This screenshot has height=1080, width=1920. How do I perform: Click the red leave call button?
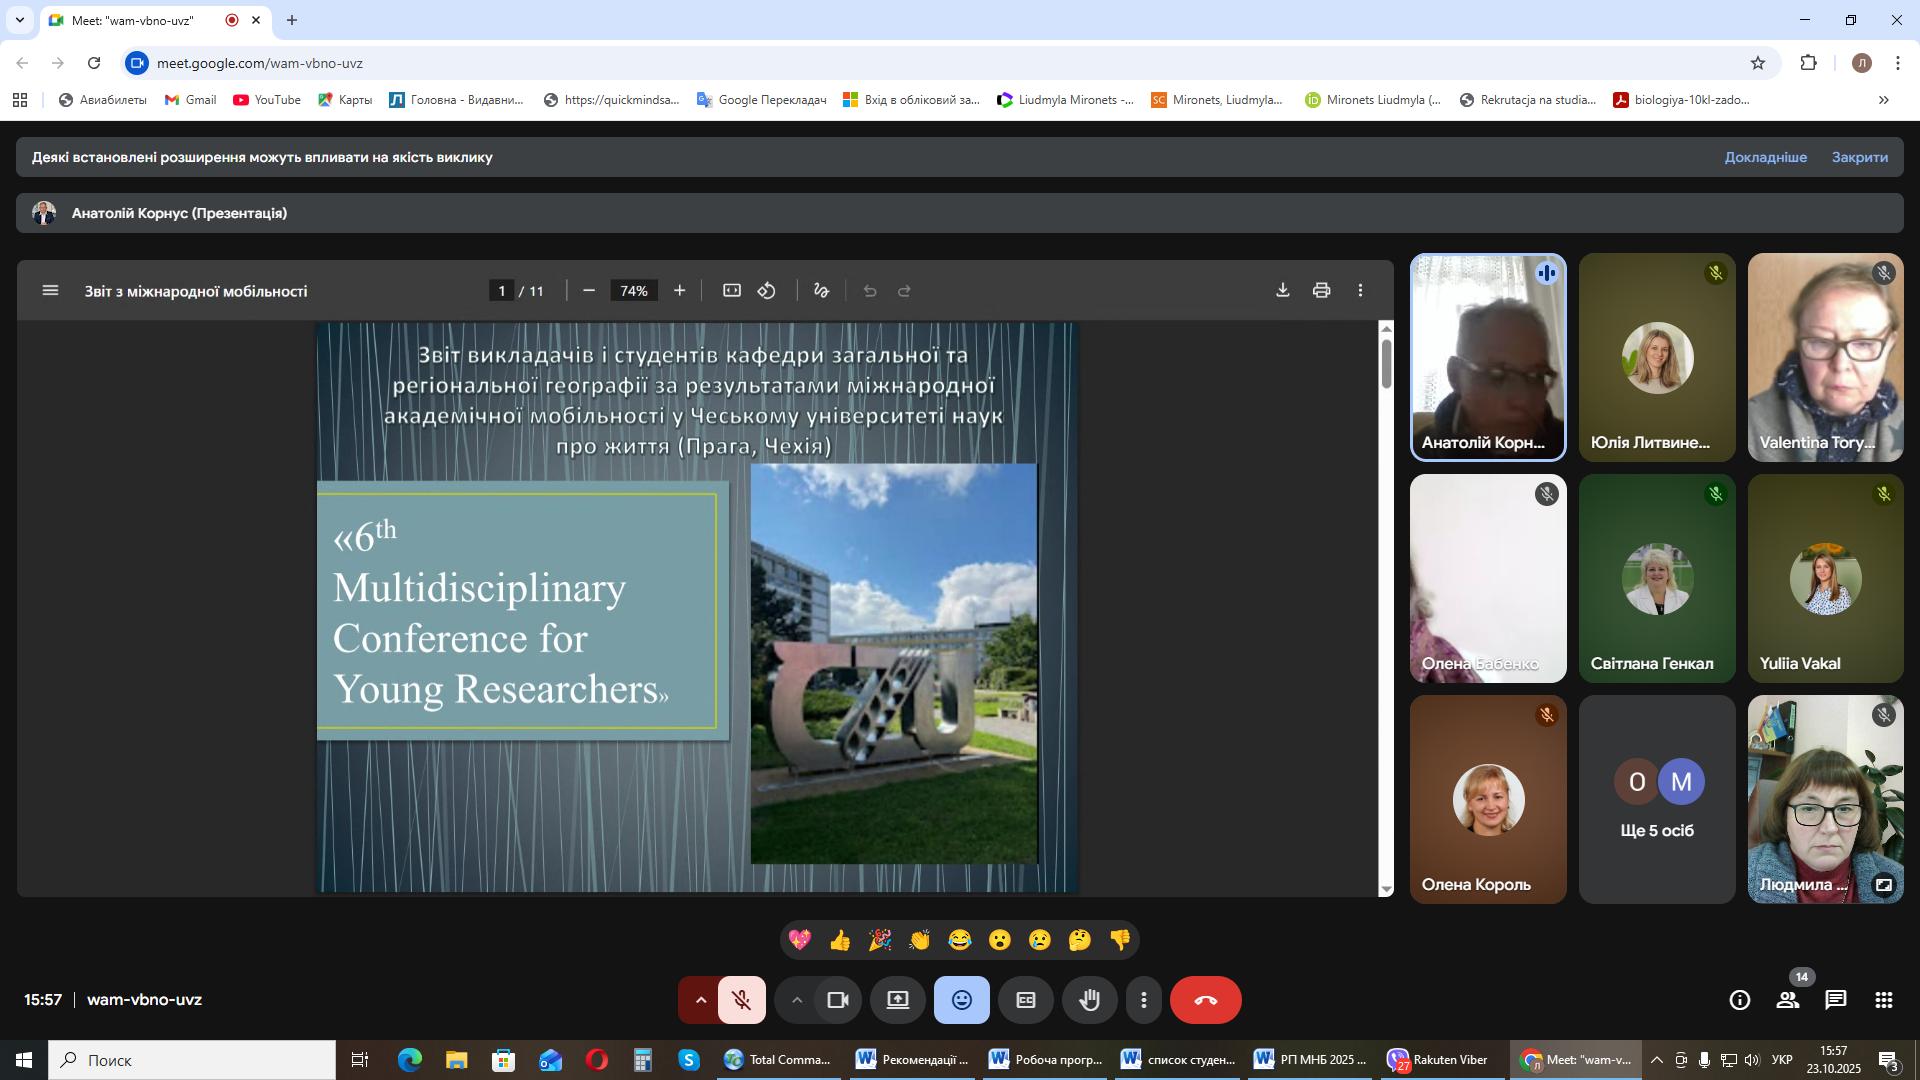tap(1205, 1000)
